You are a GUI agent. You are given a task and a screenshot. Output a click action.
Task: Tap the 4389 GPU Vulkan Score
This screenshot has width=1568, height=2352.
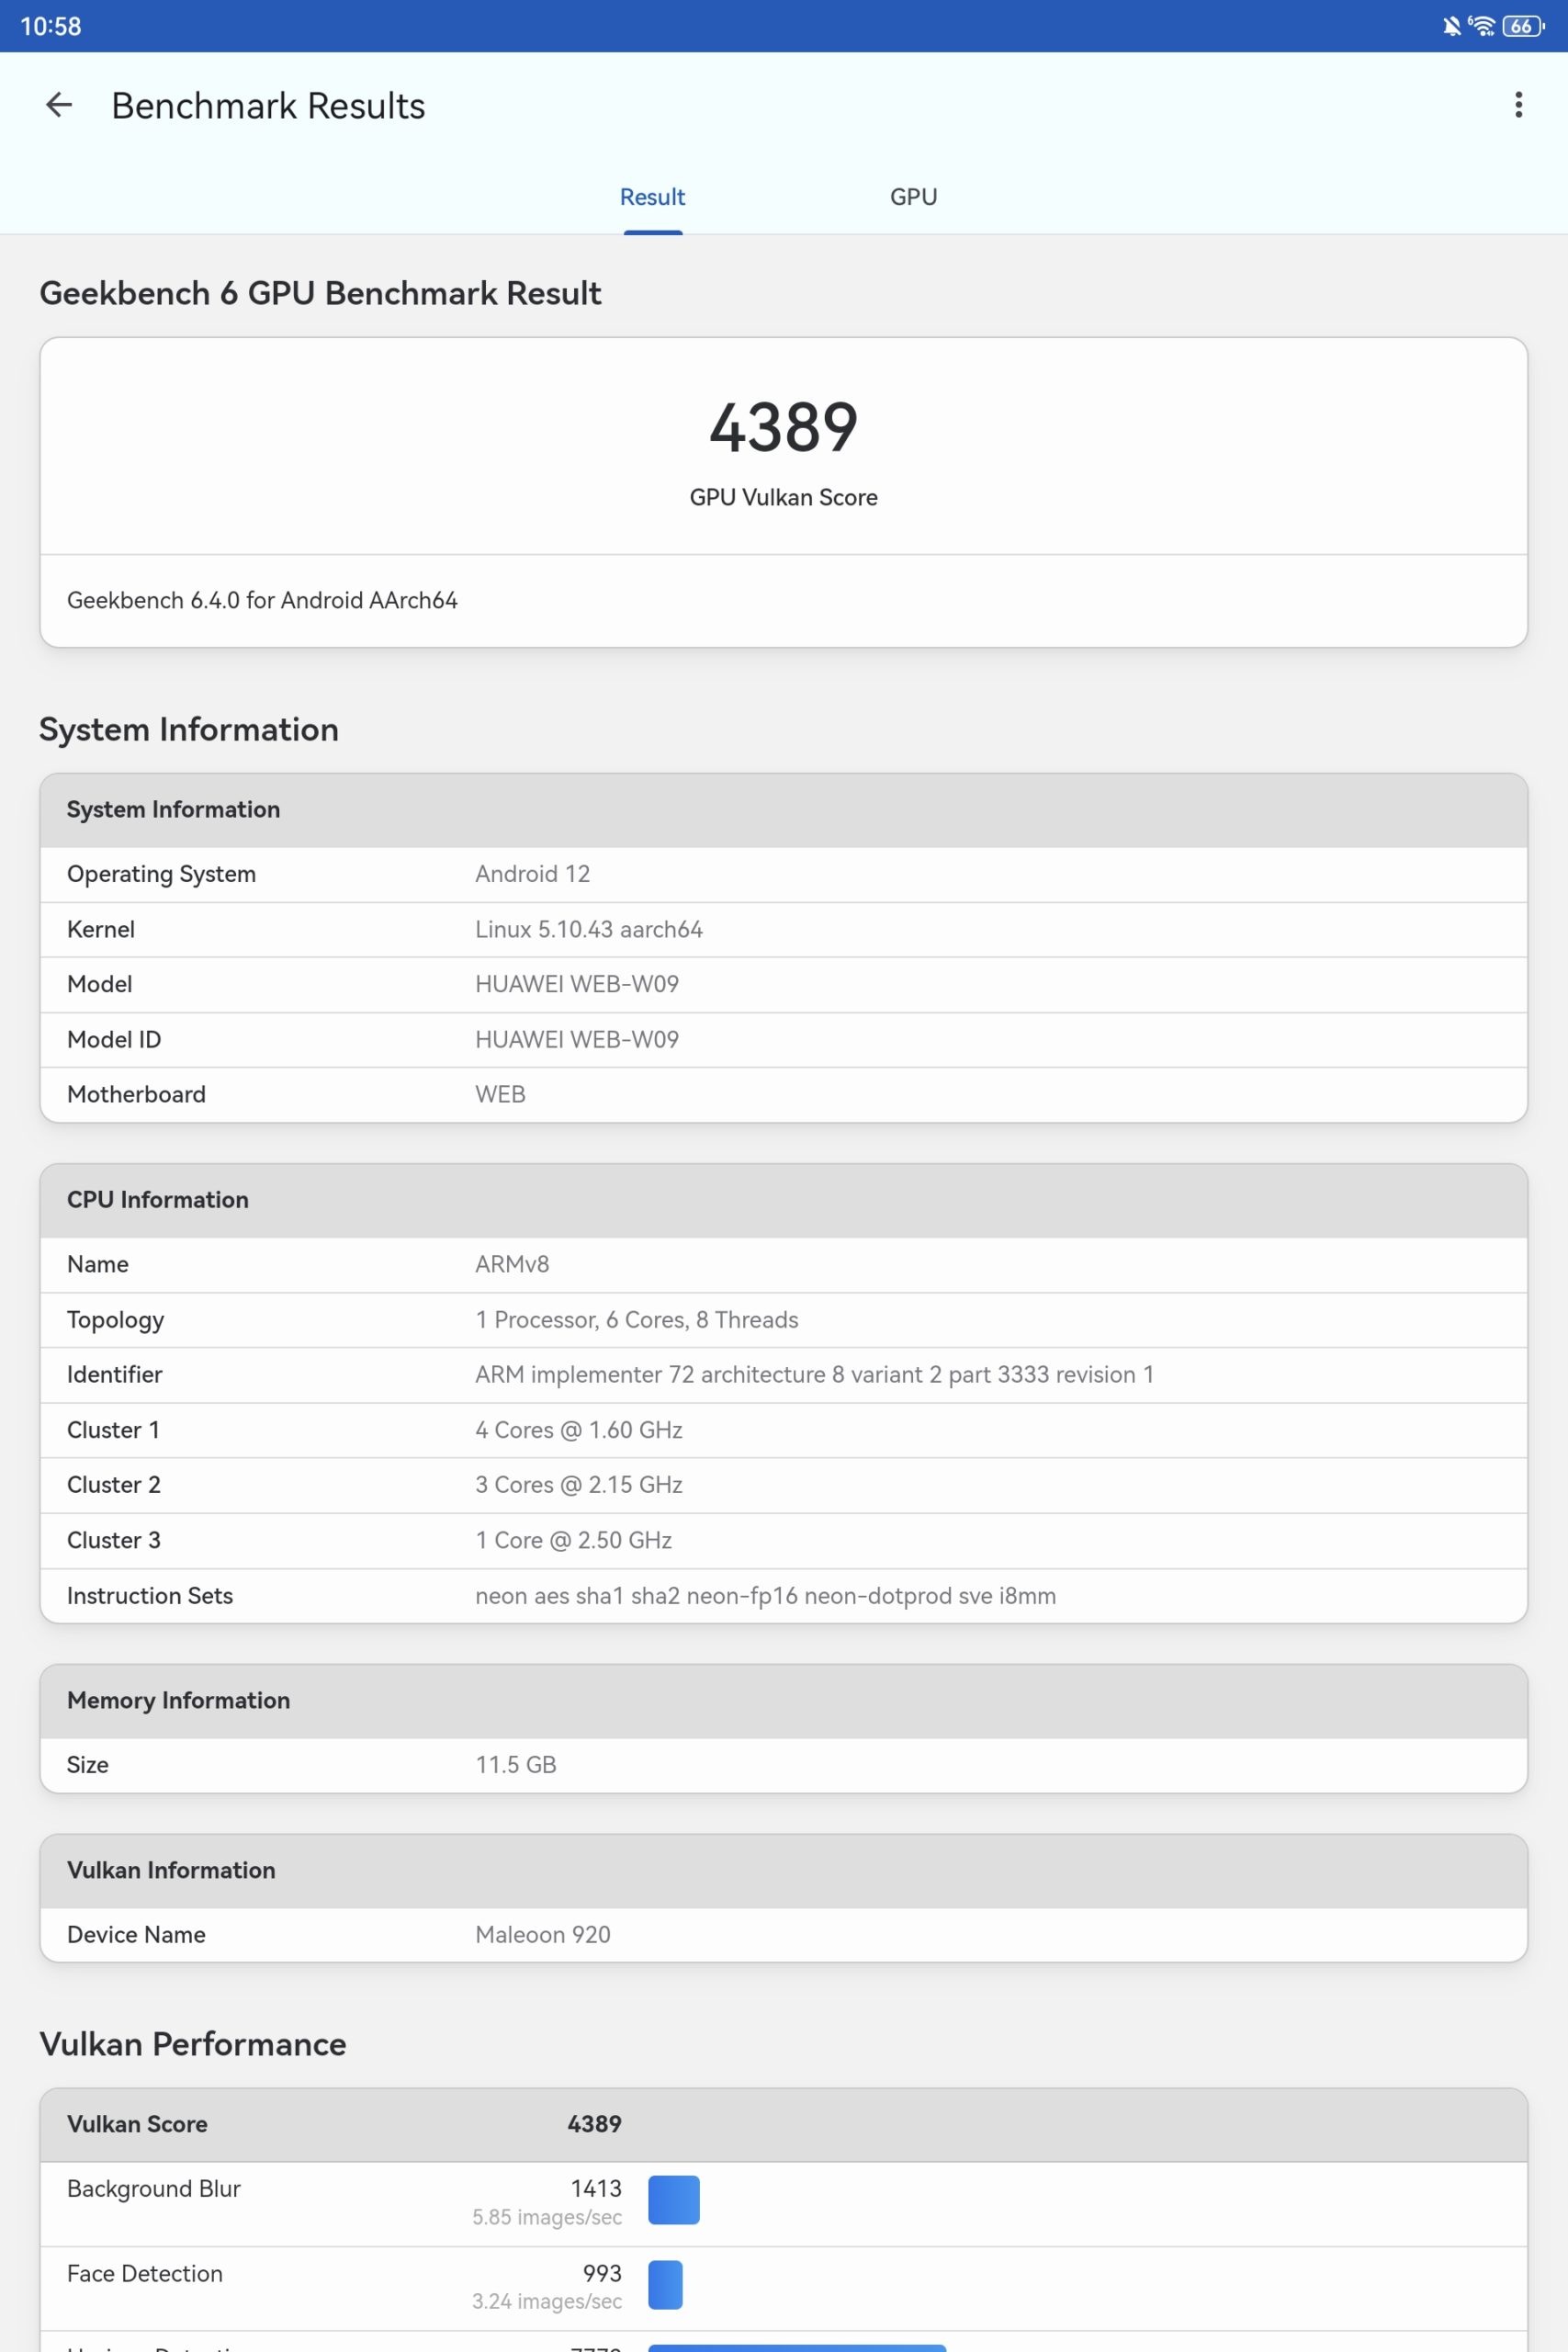784,427
